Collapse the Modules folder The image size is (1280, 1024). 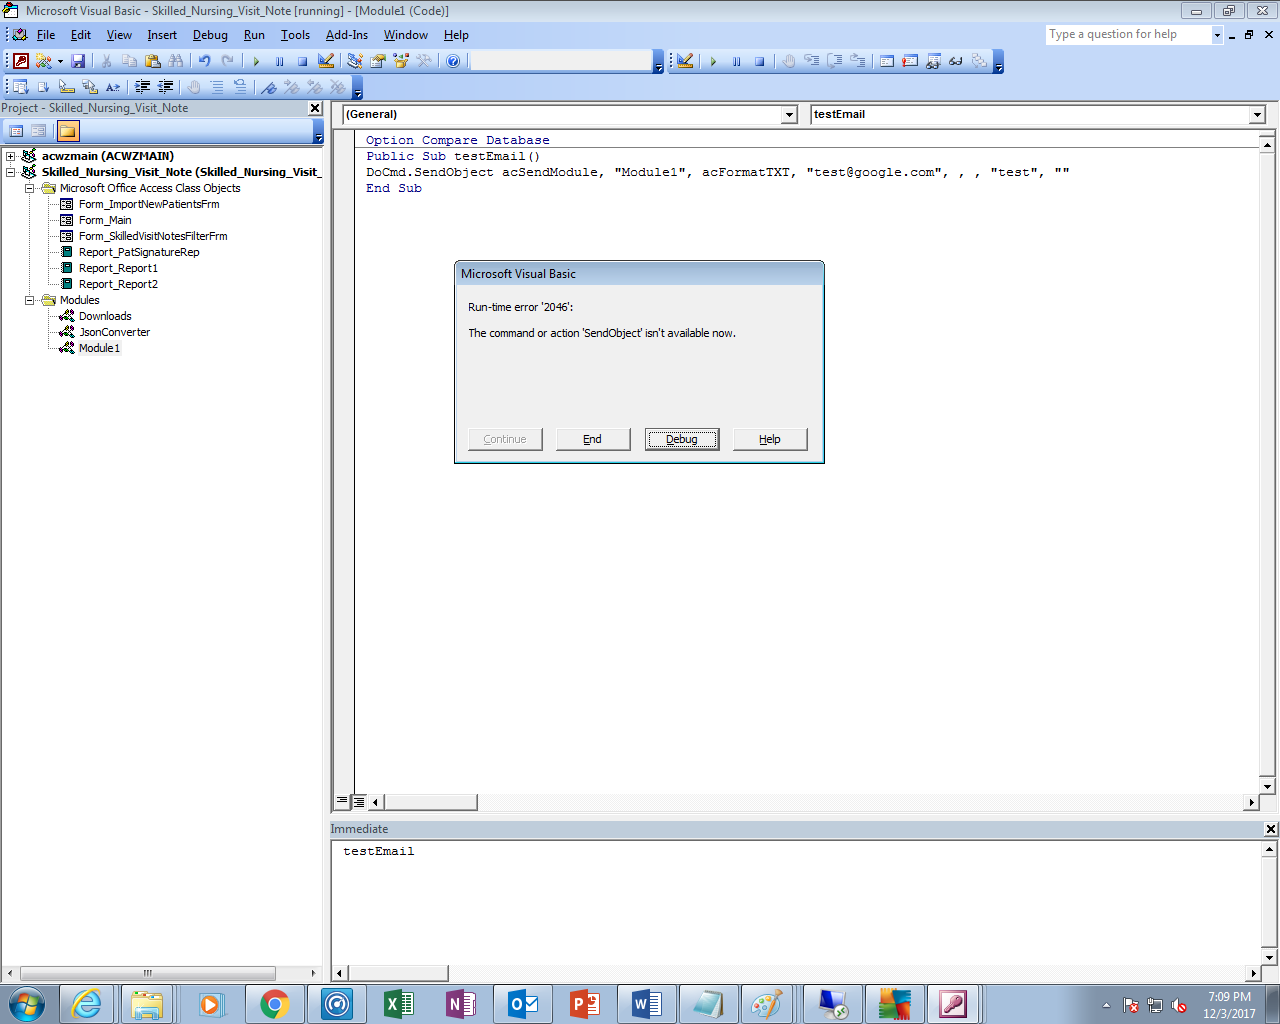pyautogui.click(x=30, y=300)
